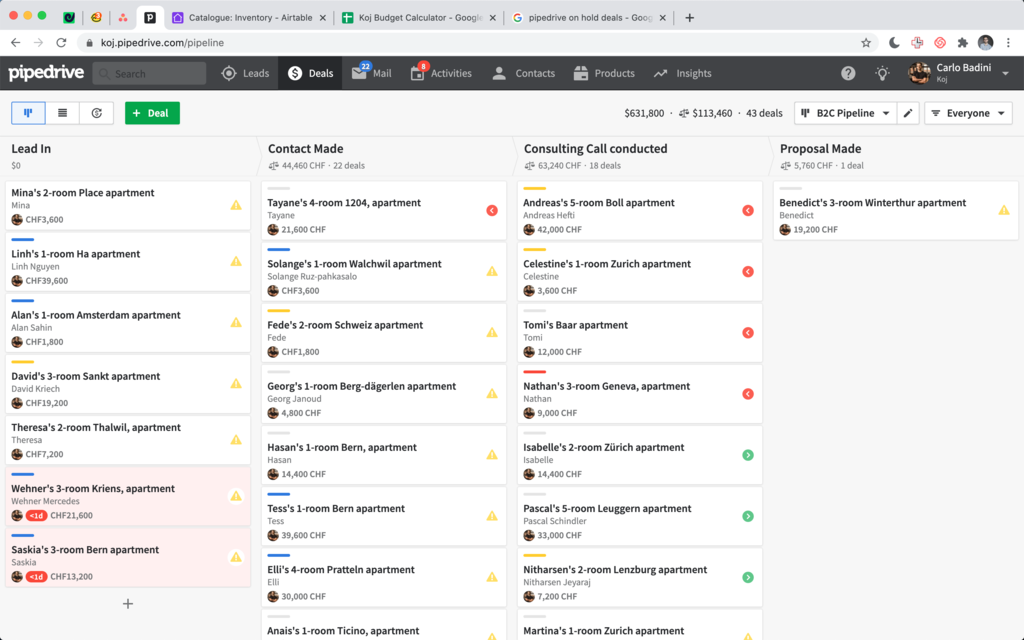Click the green + Deal button
1024x640 pixels.
pyautogui.click(x=152, y=113)
